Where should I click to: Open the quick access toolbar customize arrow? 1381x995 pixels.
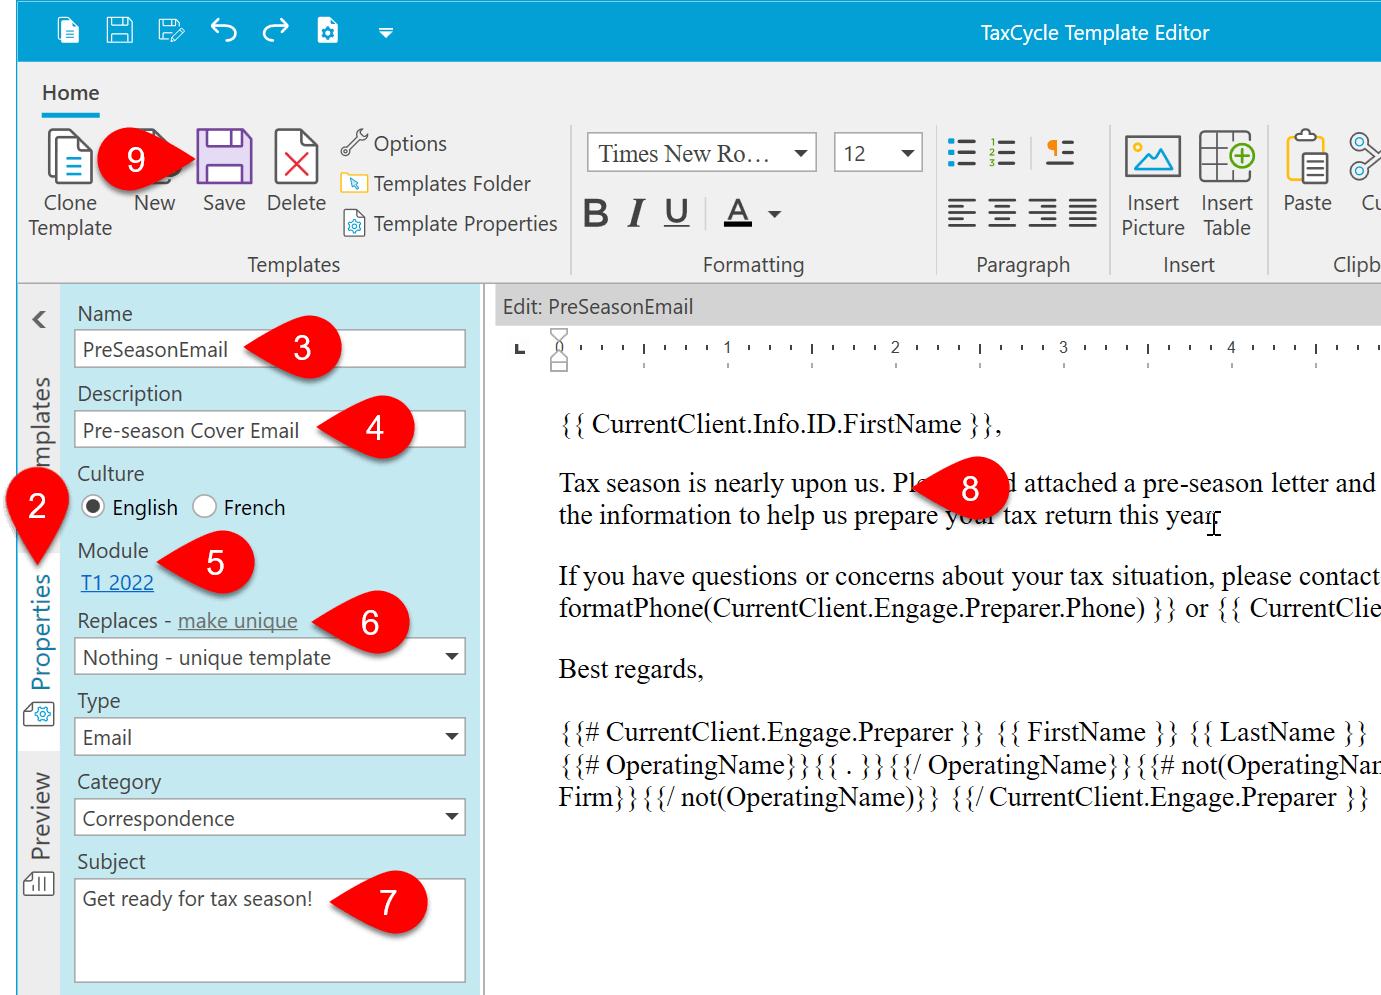point(386,33)
